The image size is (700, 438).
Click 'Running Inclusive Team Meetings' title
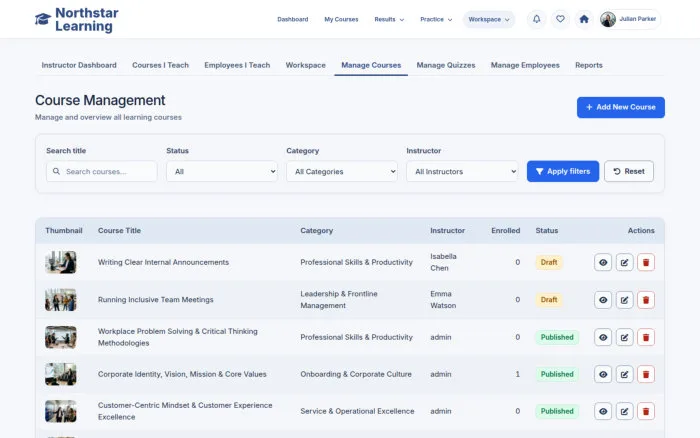click(155, 300)
